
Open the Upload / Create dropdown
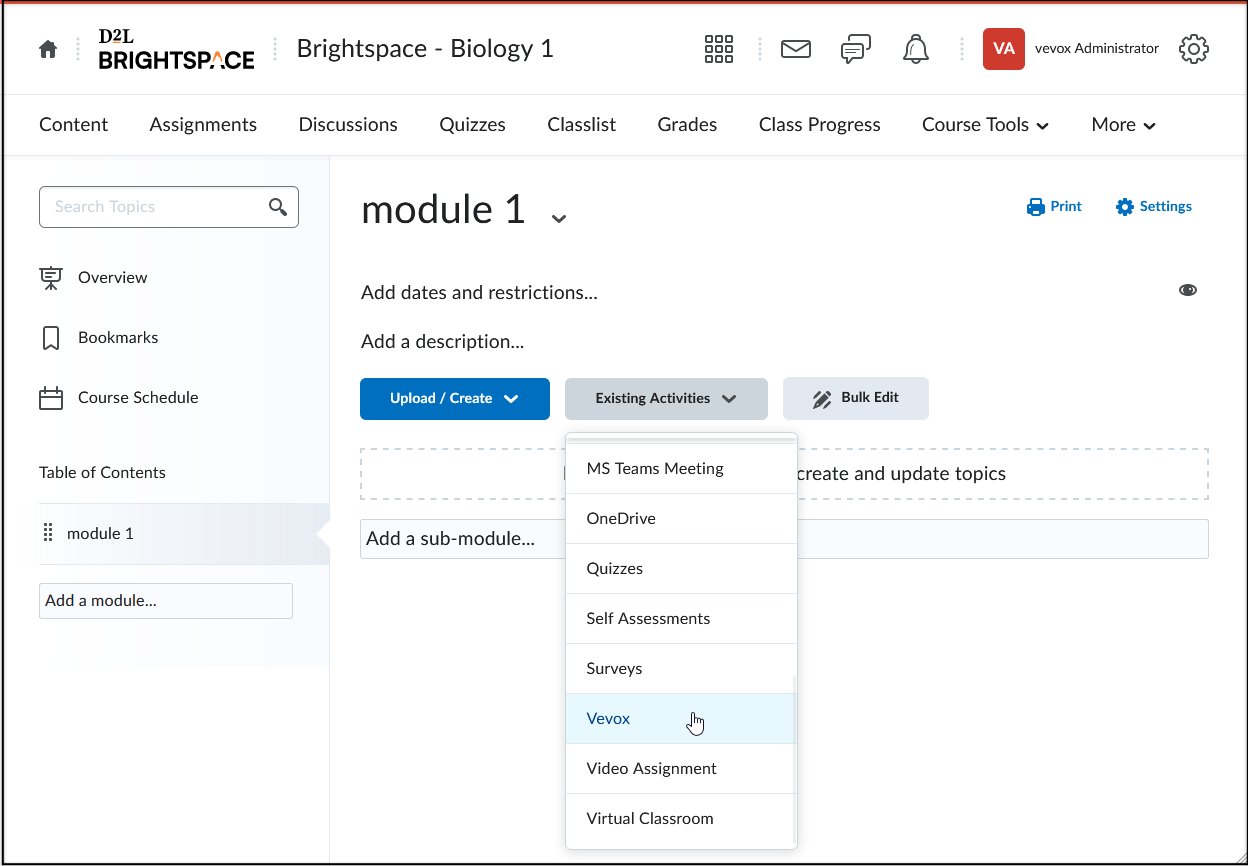[455, 398]
